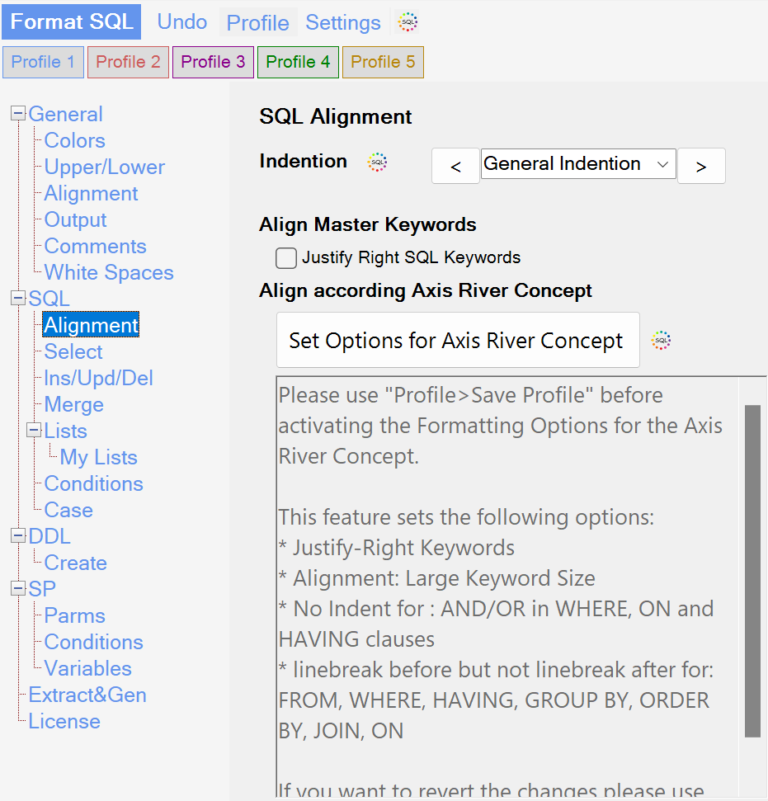Go to next indention section arrow
This screenshot has height=801, width=768.
[701, 166]
